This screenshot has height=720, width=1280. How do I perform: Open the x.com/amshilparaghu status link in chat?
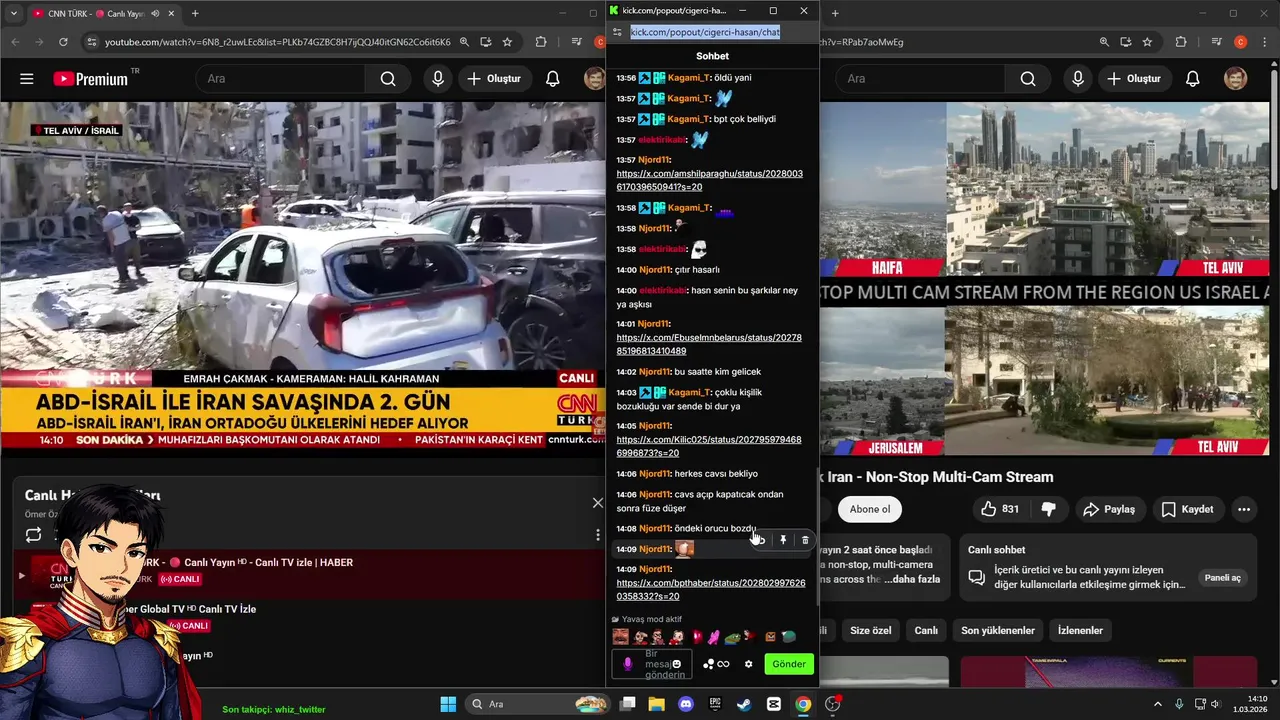click(x=709, y=180)
